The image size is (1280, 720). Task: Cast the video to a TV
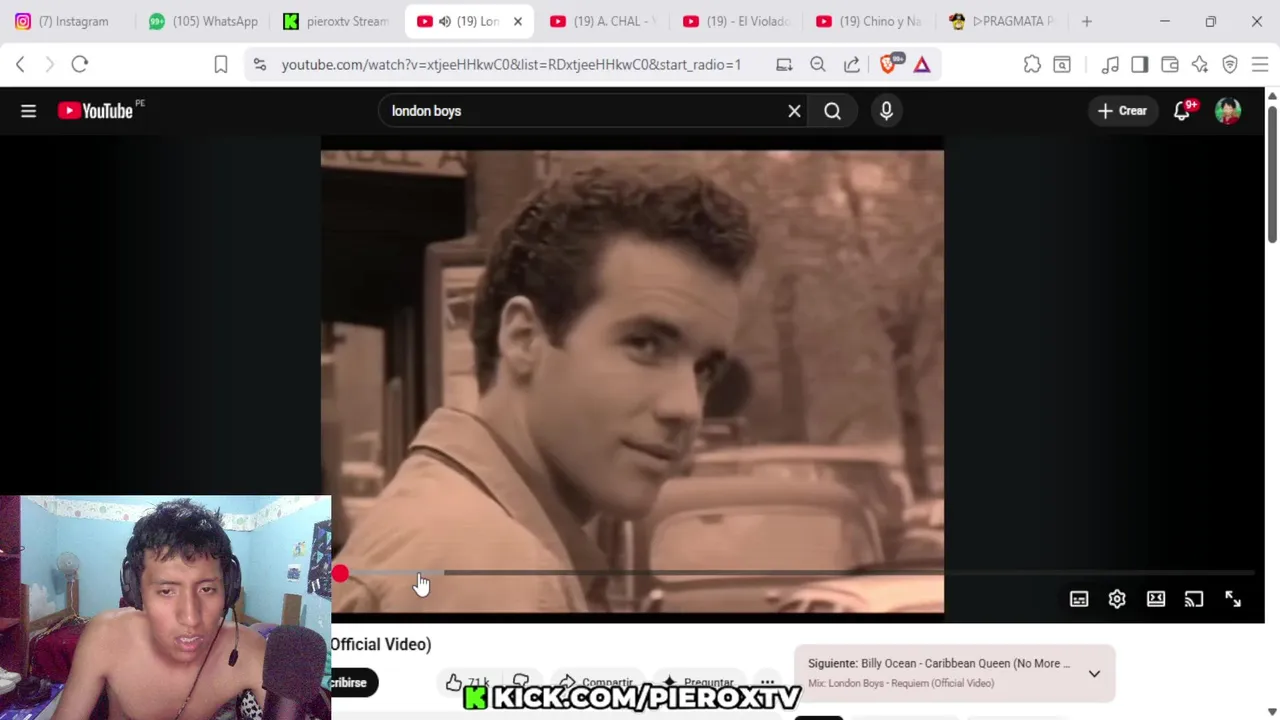[x=1194, y=599]
